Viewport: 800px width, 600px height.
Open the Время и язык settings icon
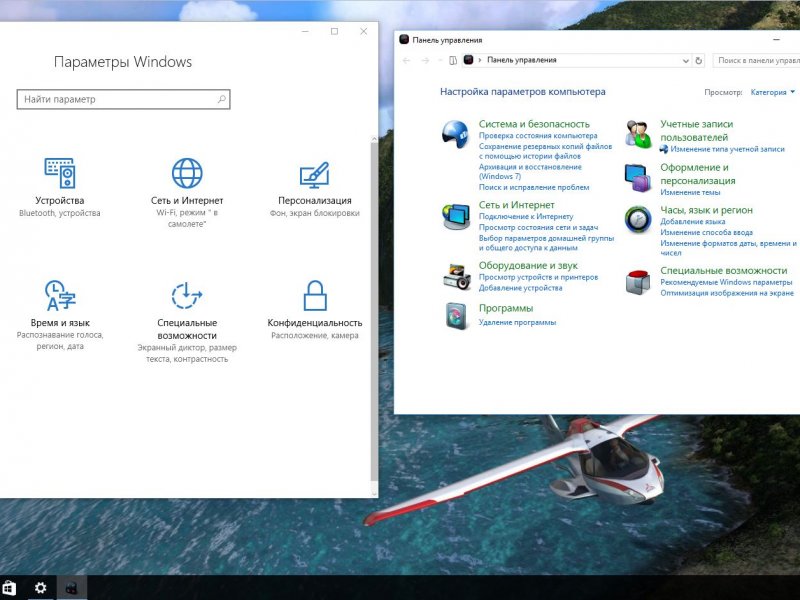[x=60, y=295]
